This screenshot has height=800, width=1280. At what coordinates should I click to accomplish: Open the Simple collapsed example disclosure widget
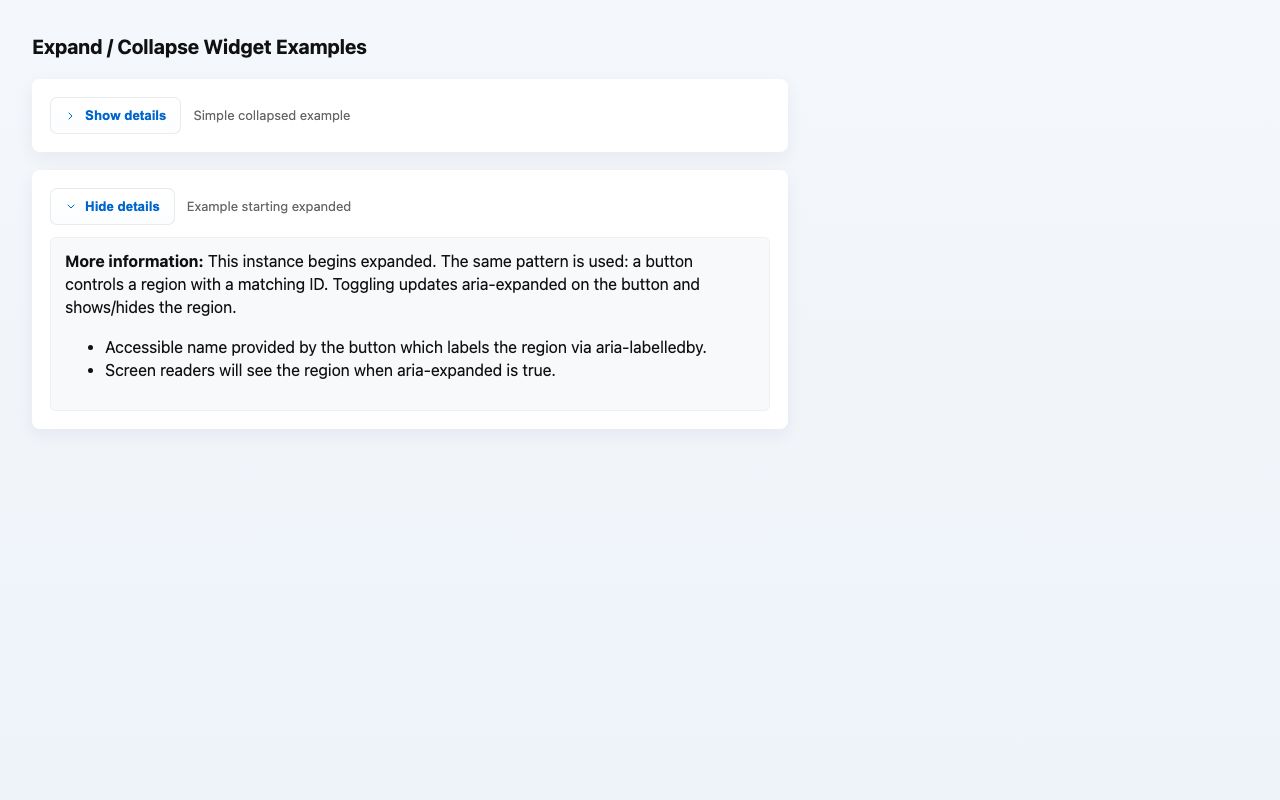click(115, 115)
